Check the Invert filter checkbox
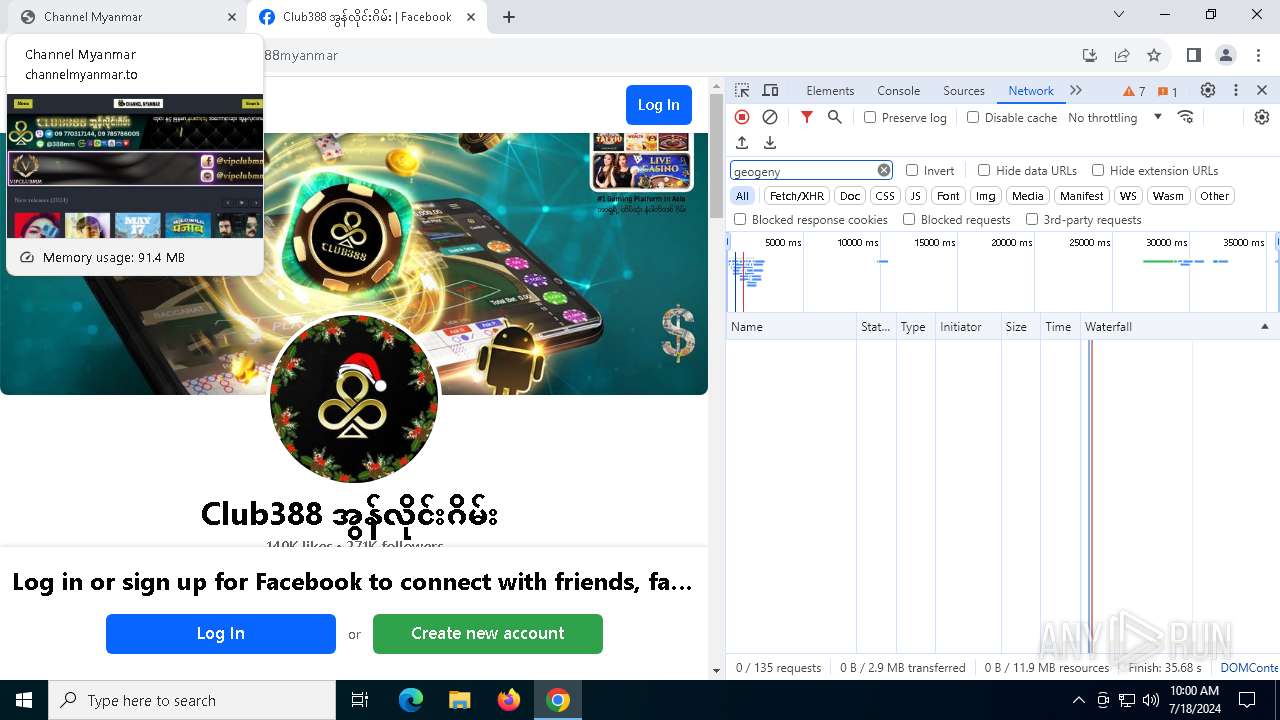Screen dimensions: 1280x720 [912, 170]
